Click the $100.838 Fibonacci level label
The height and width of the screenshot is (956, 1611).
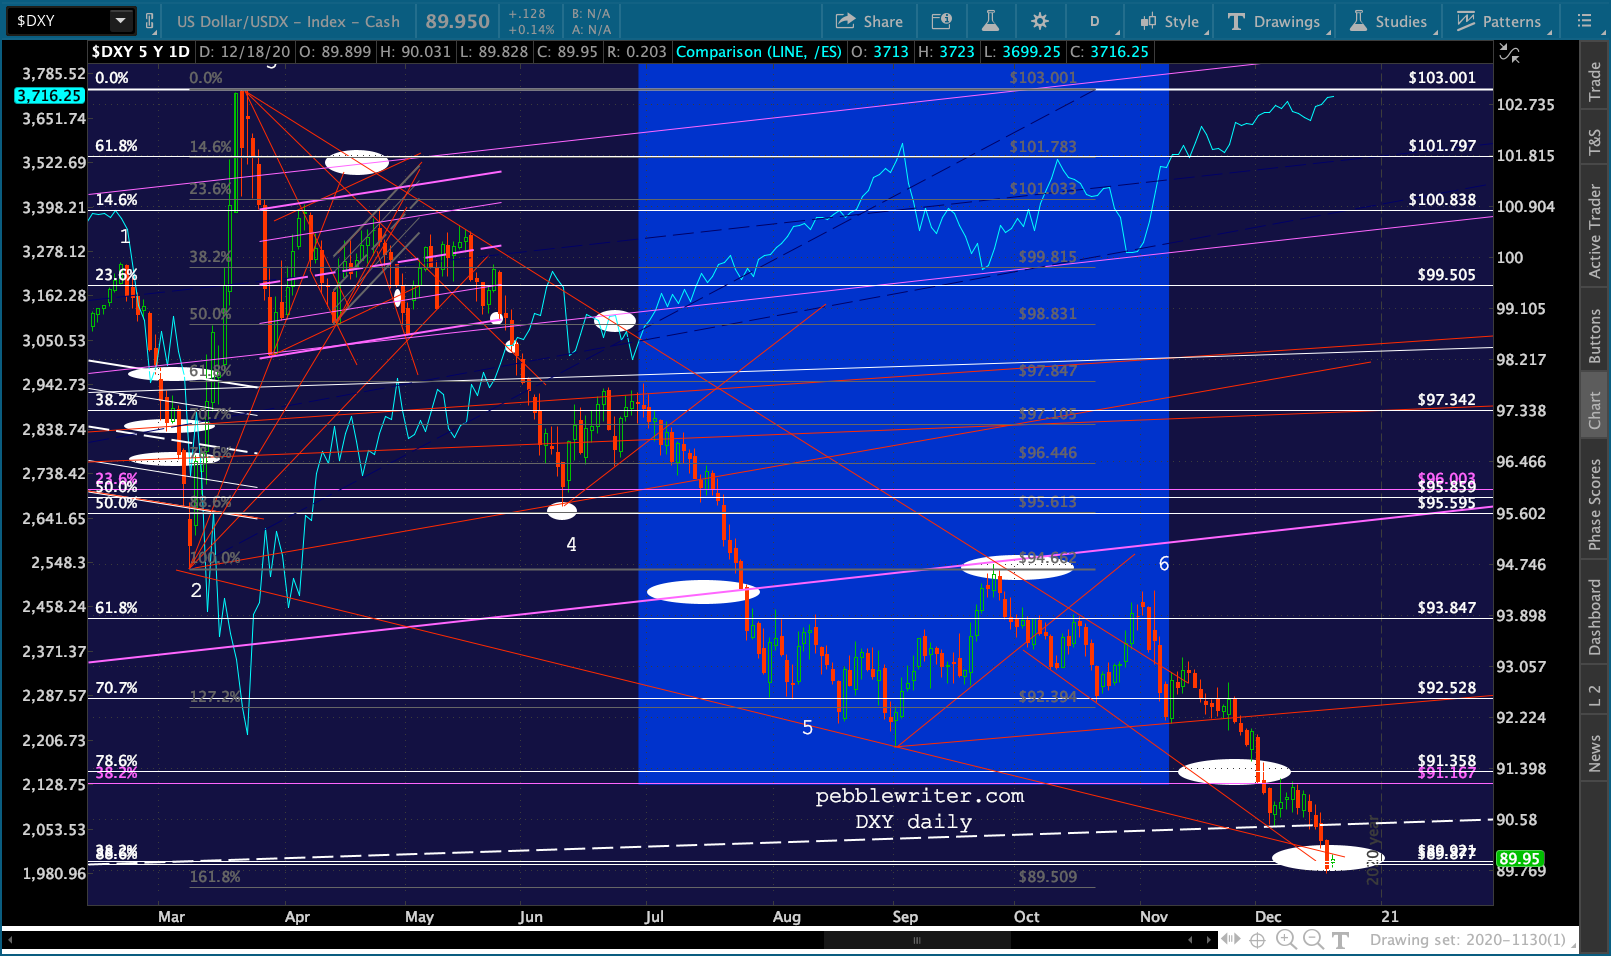pyautogui.click(x=1441, y=199)
